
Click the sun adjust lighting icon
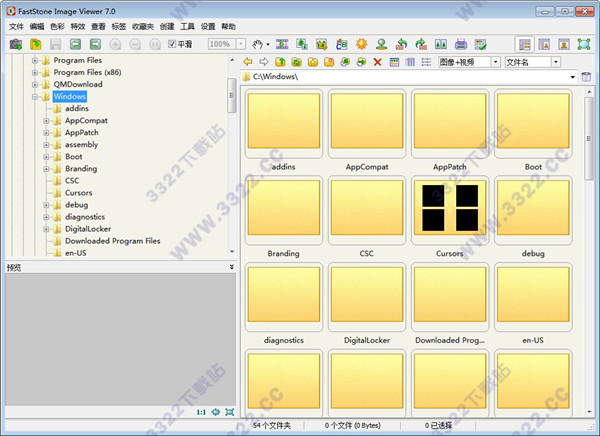(x=362, y=44)
